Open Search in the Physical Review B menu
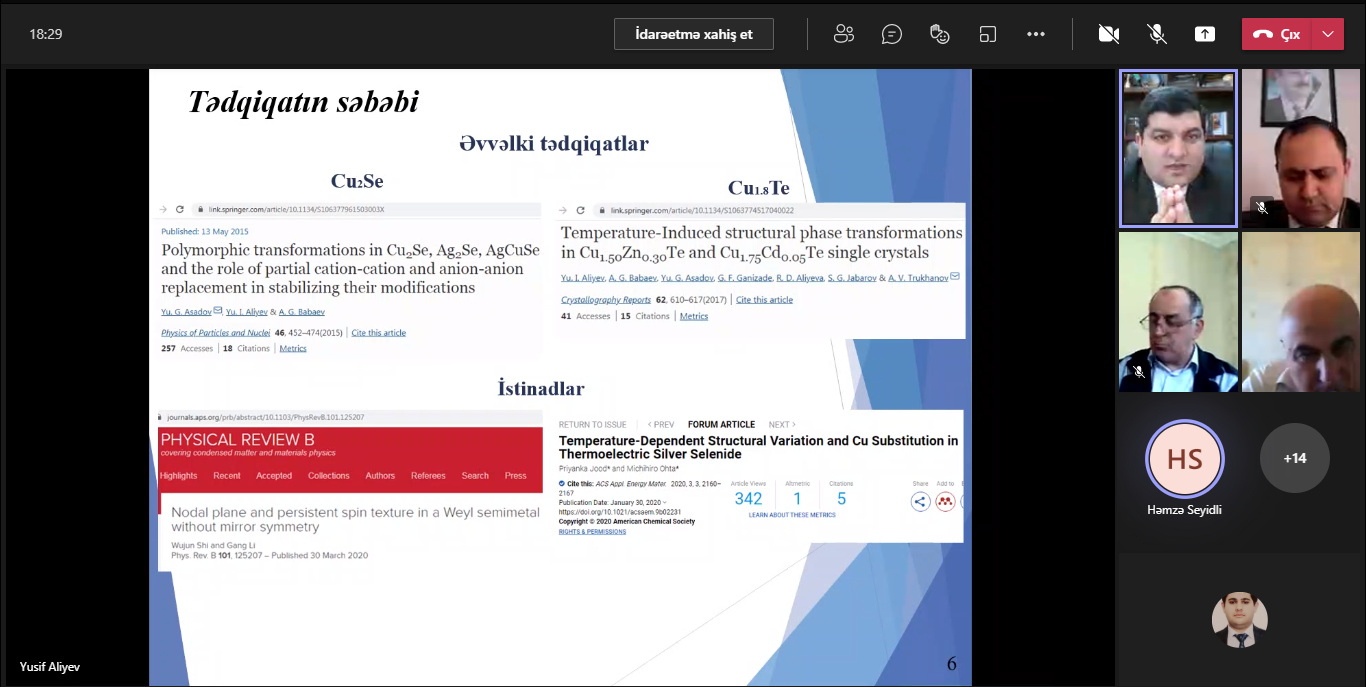This screenshot has height=687, width=1366. coord(475,476)
